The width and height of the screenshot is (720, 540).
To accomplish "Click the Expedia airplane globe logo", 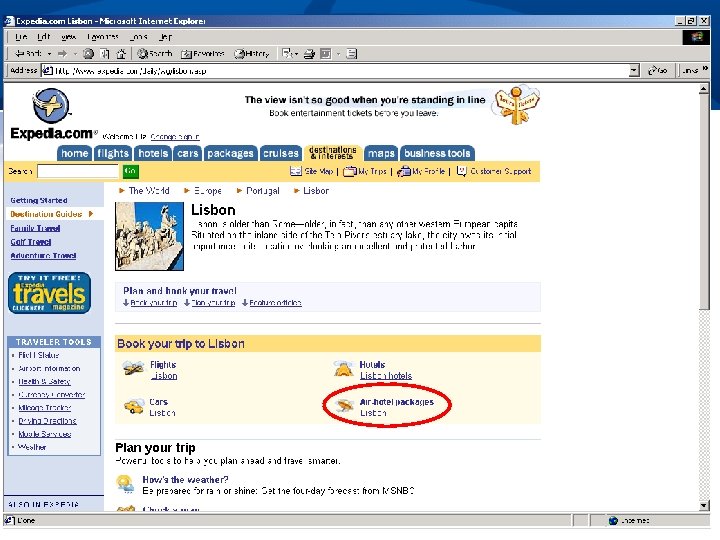I will (x=51, y=106).
